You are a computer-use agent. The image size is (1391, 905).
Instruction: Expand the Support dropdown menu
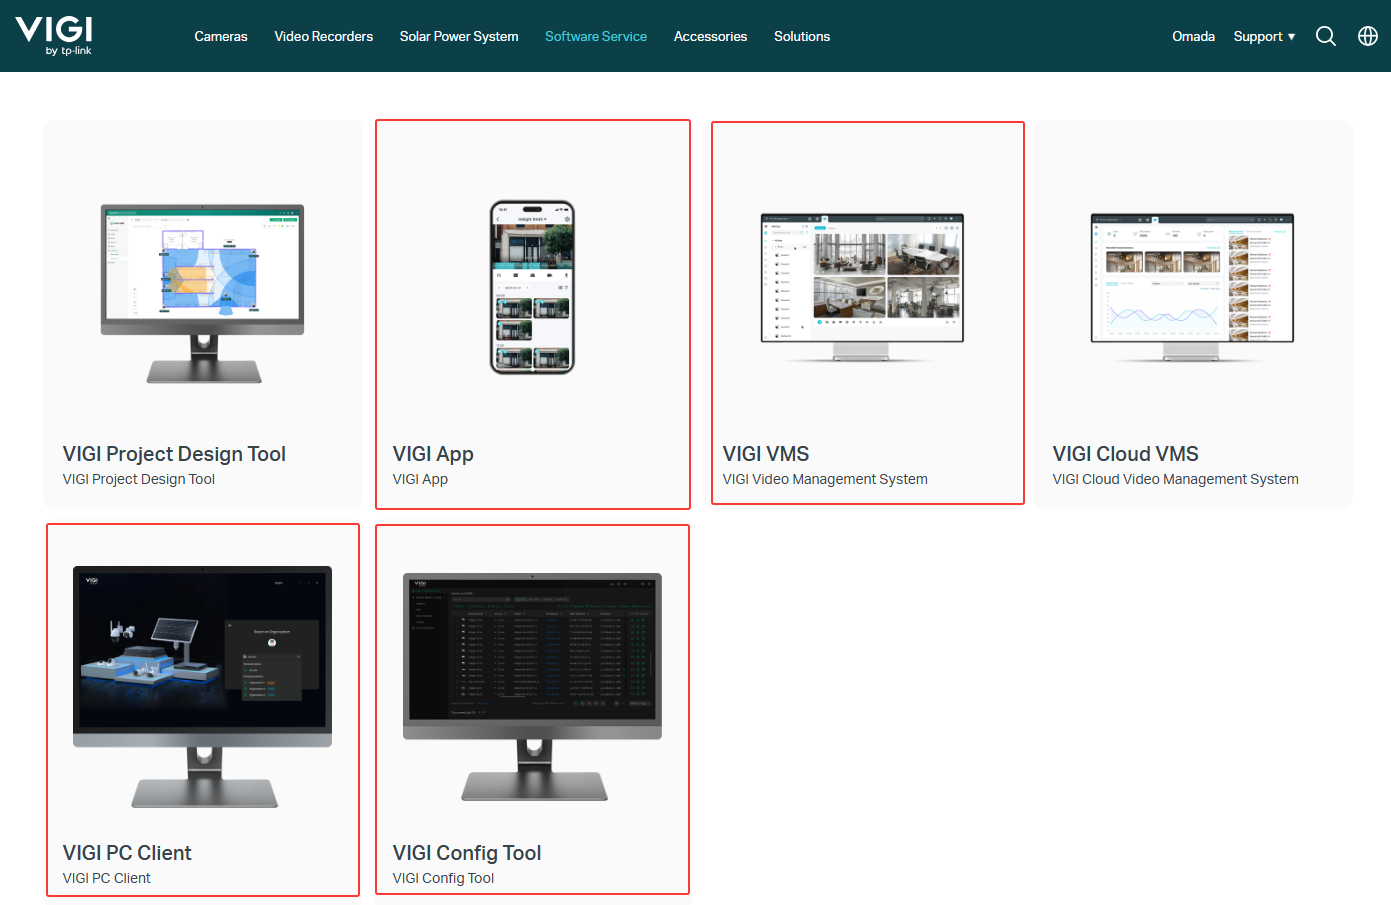click(x=1264, y=36)
